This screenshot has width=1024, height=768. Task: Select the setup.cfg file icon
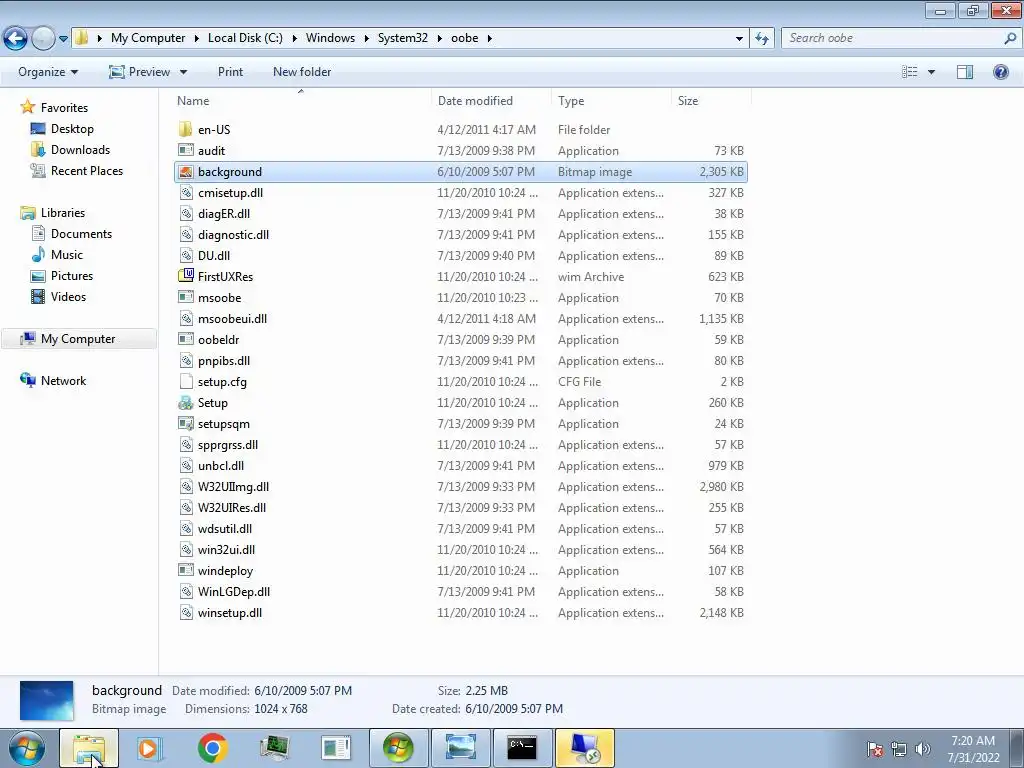coord(185,381)
